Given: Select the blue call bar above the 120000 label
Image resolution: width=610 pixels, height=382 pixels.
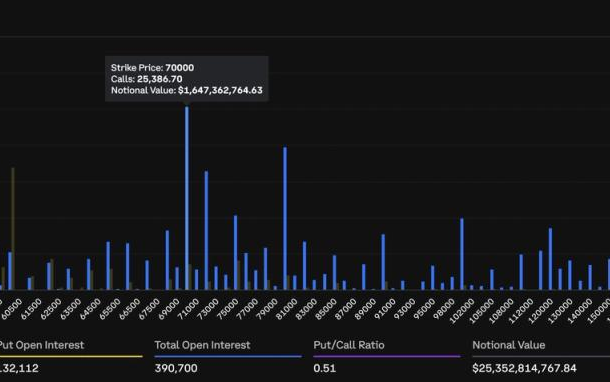Looking at the screenshot, I should (550, 259).
